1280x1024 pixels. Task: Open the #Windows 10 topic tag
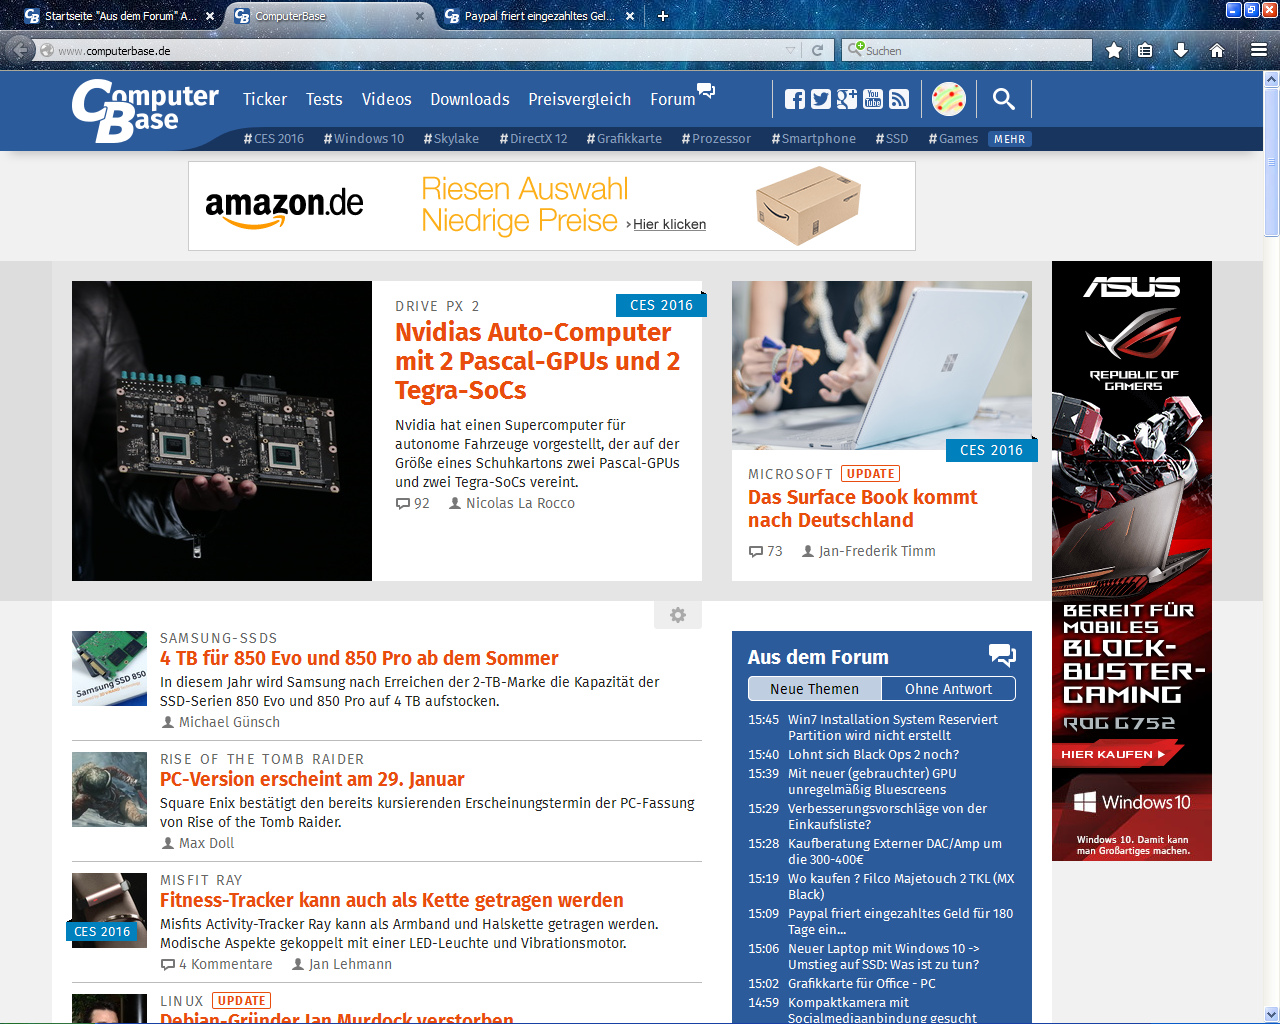click(364, 139)
